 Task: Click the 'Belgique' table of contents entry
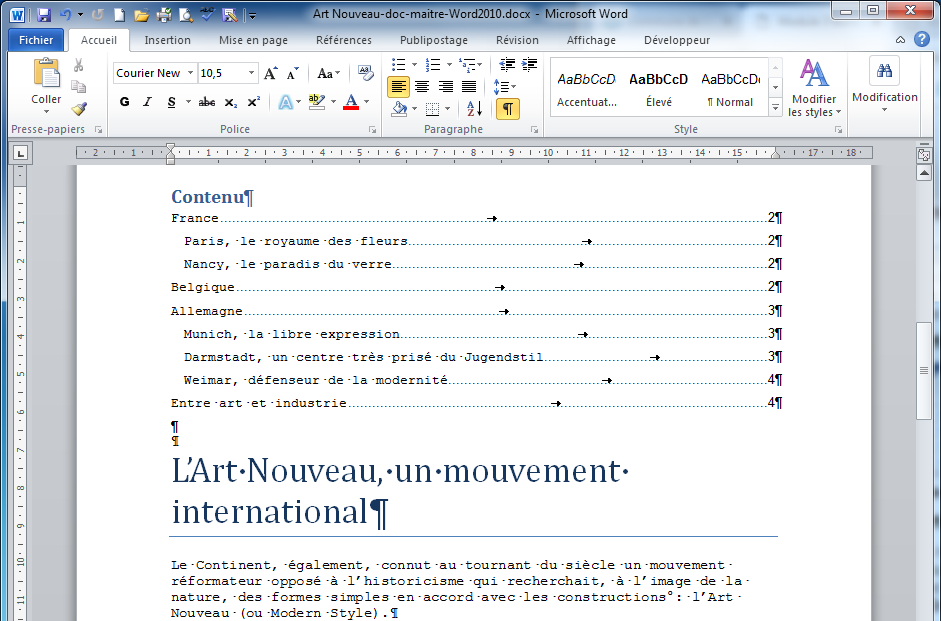click(202, 287)
